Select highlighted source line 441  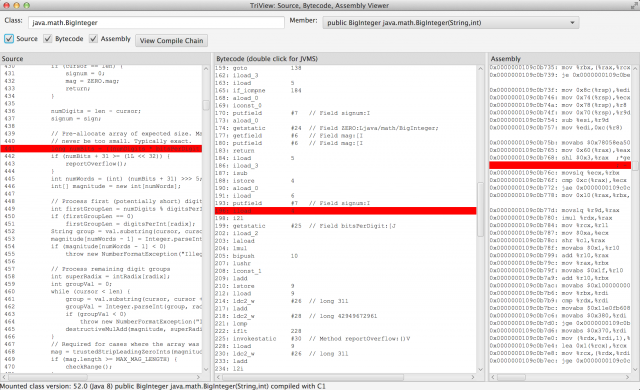point(101,148)
